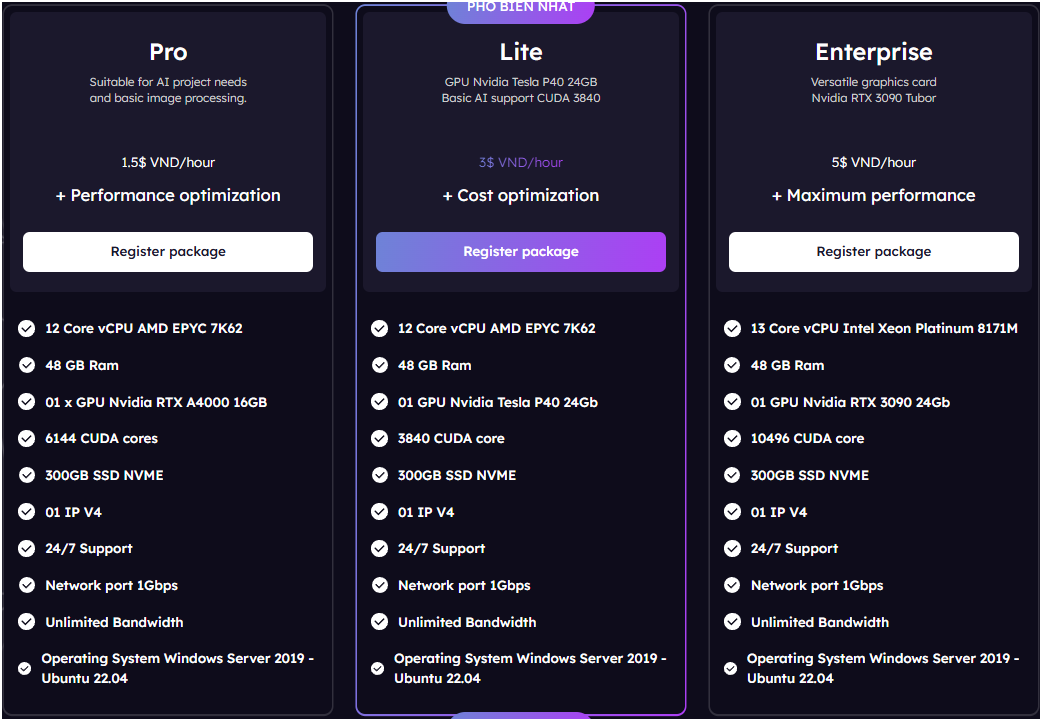Click checkmark icon beside Tesla P40 24Gb feature

(x=379, y=402)
